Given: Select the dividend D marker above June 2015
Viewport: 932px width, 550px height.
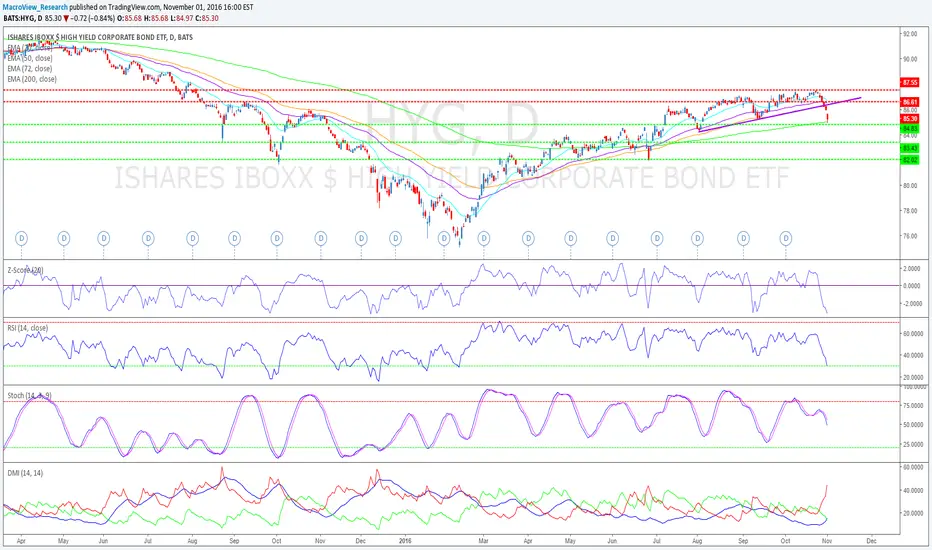Looking at the screenshot, I should [103, 238].
